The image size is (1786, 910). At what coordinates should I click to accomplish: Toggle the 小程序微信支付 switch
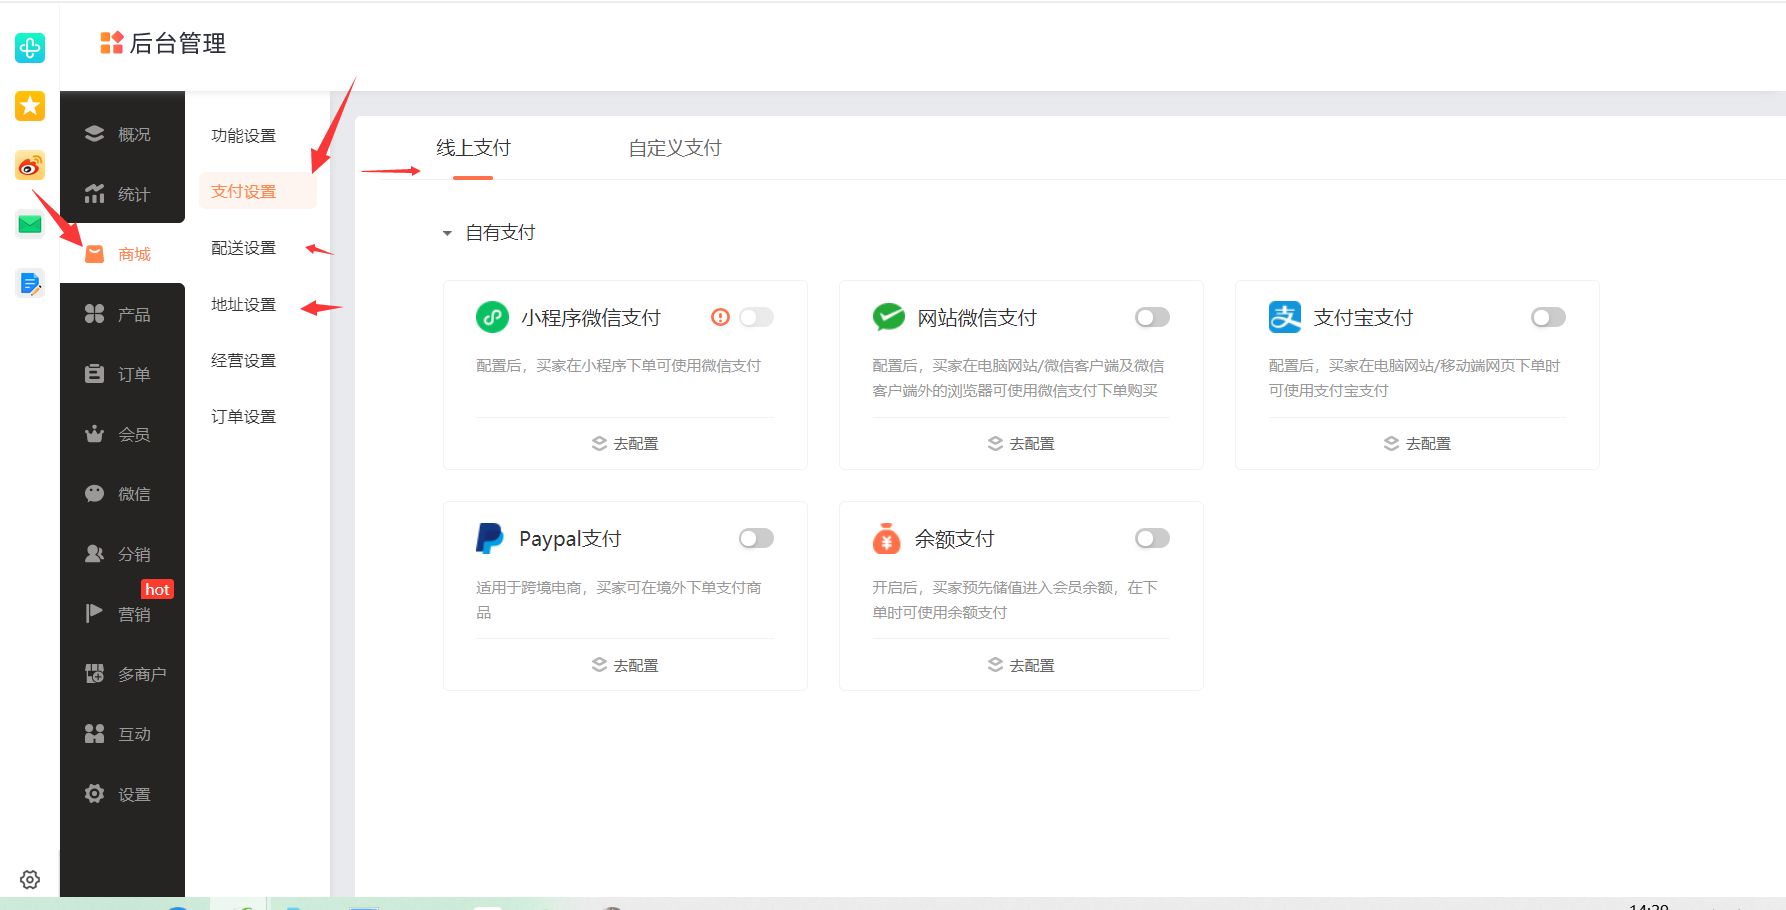(757, 317)
